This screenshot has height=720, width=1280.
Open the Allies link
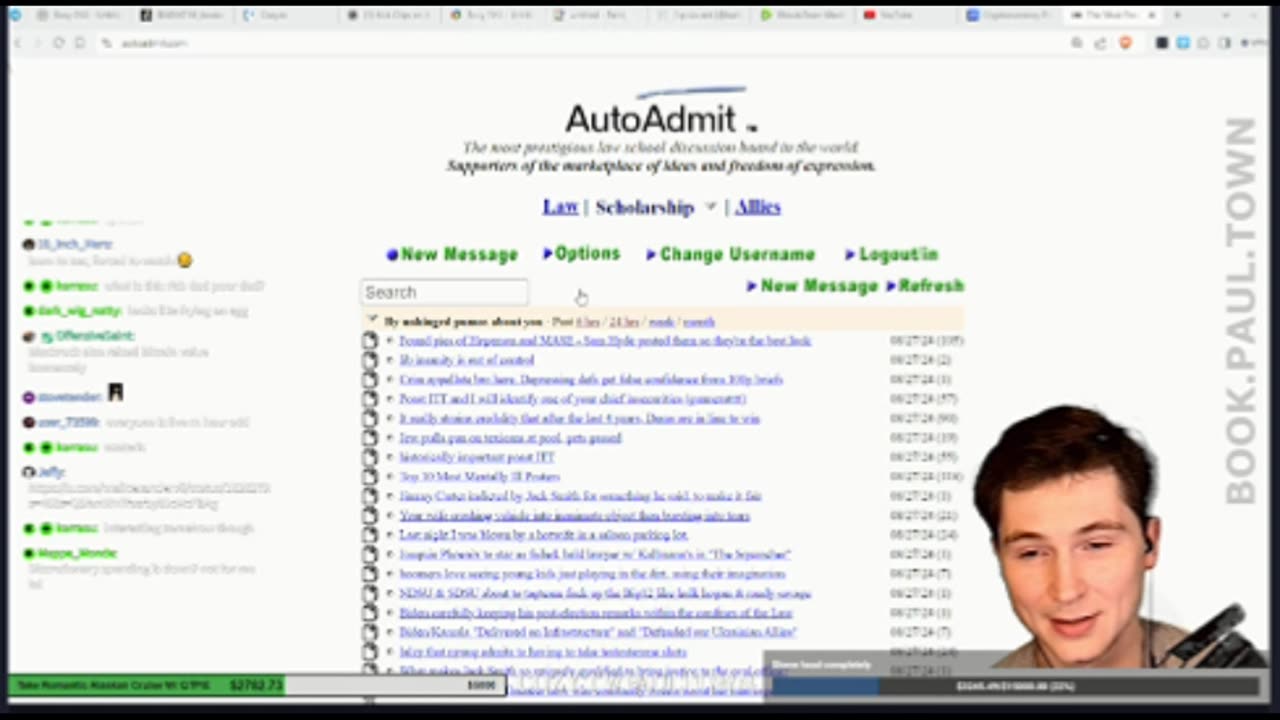tap(757, 207)
